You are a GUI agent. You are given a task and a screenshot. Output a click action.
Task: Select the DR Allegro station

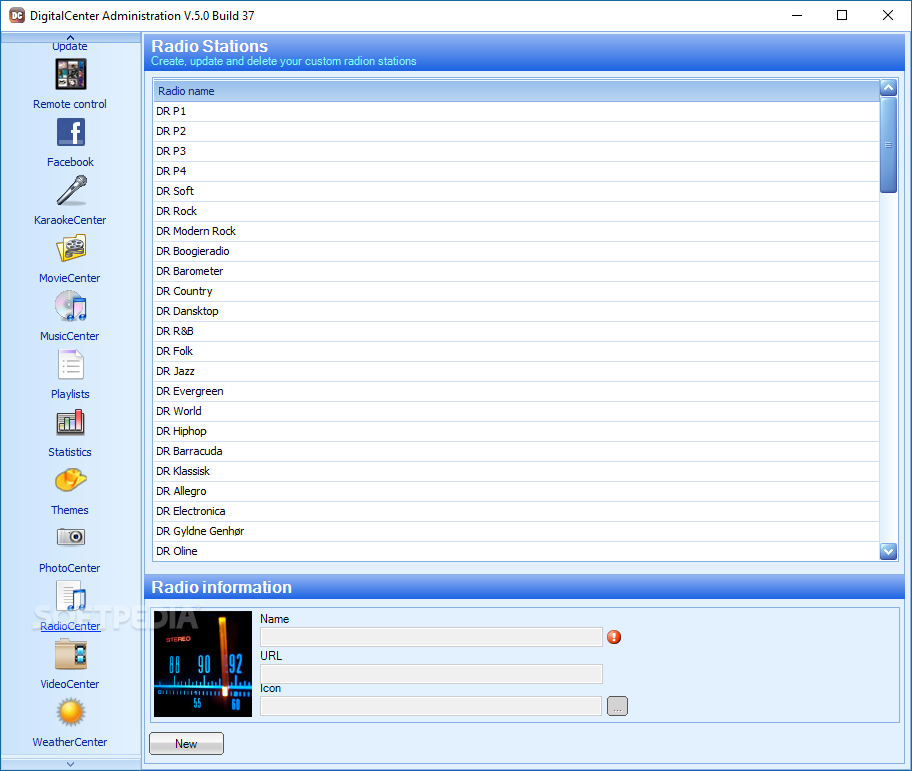pyautogui.click(x=516, y=491)
